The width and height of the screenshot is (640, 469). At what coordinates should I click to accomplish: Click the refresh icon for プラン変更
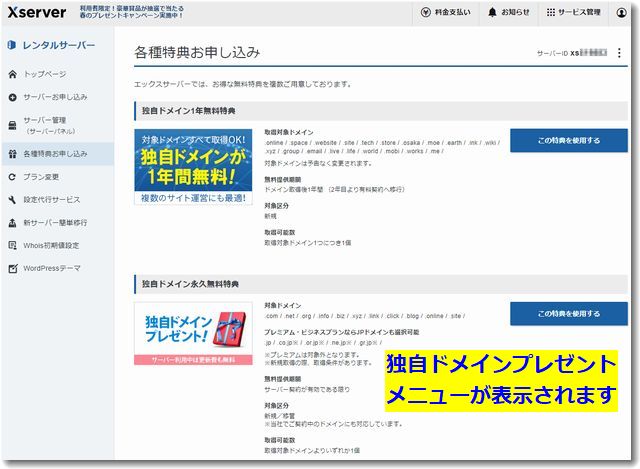click(12, 177)
